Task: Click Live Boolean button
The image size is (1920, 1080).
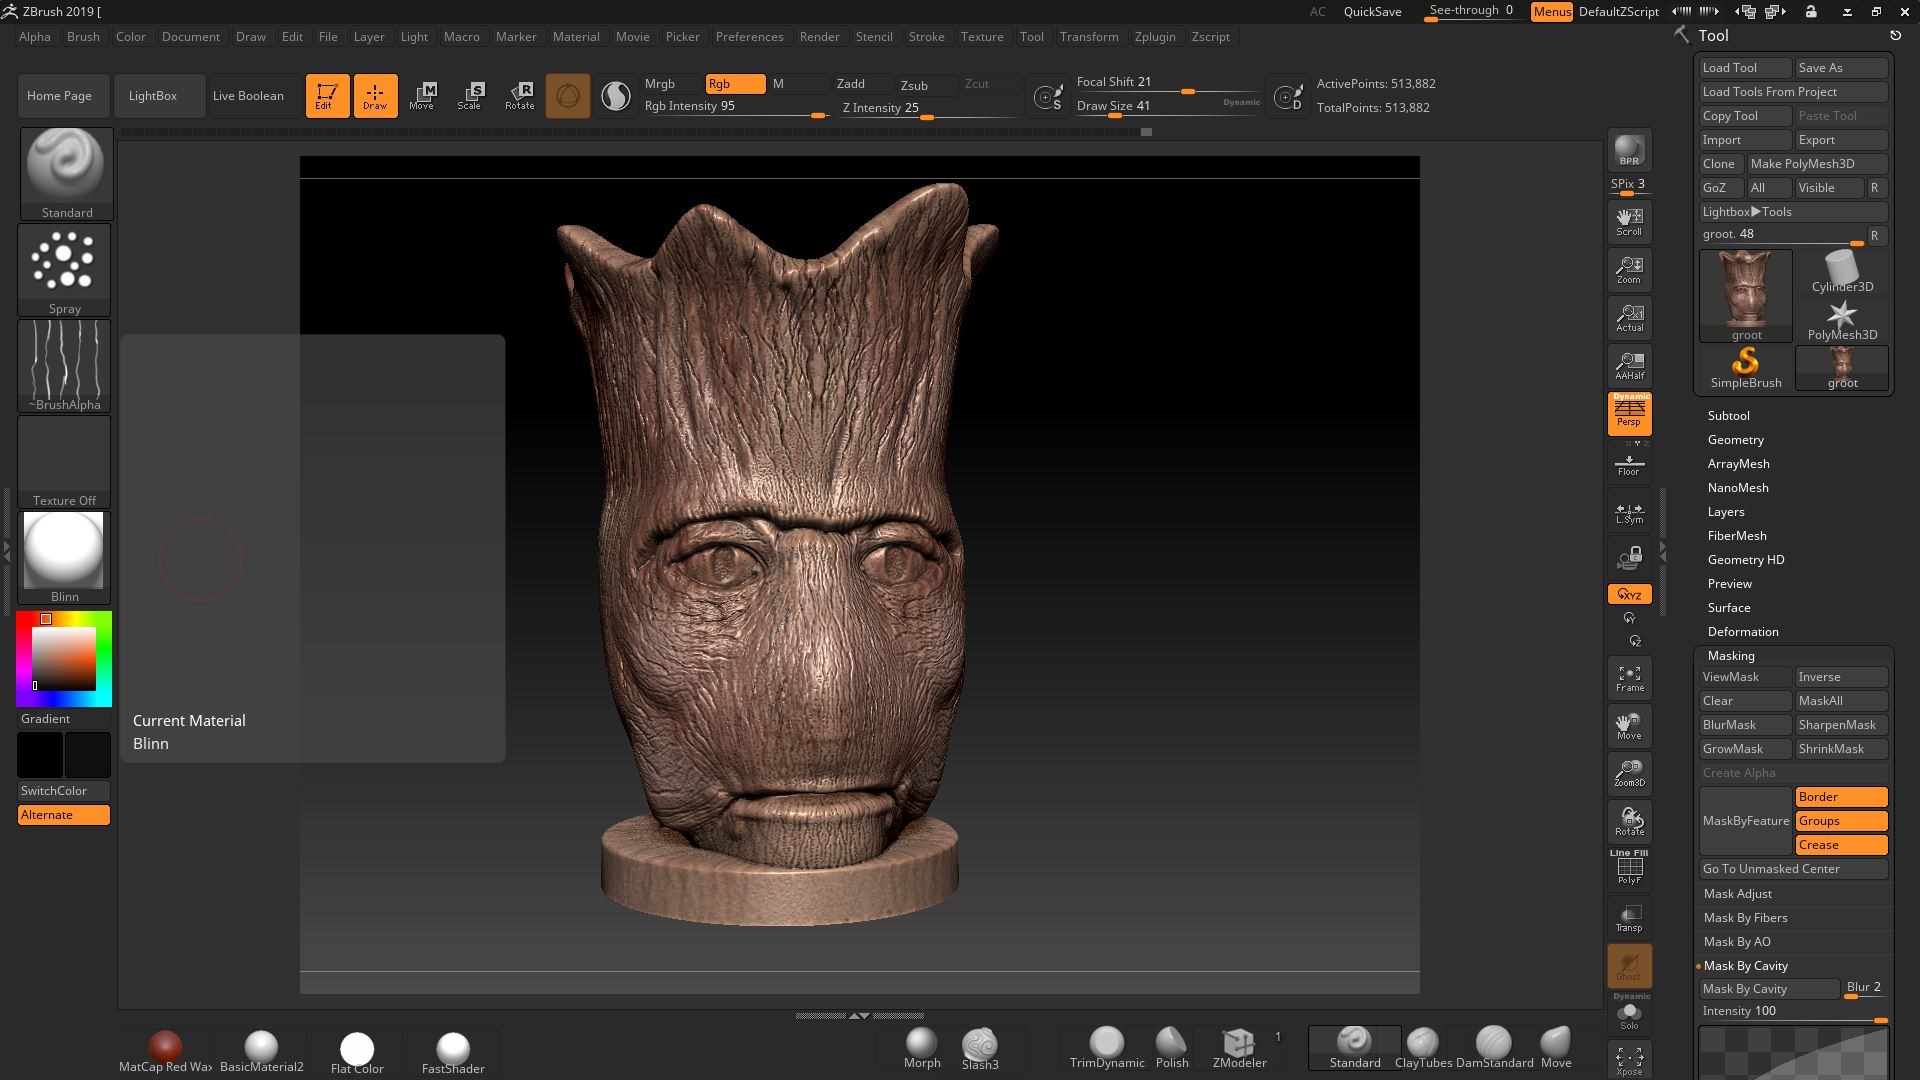Action: coord(255,96)
